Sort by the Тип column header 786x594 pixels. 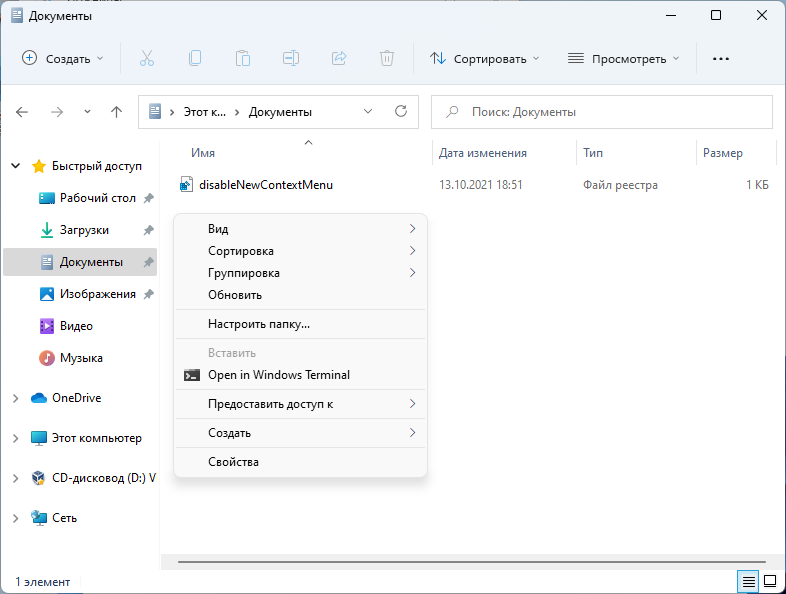593,153
